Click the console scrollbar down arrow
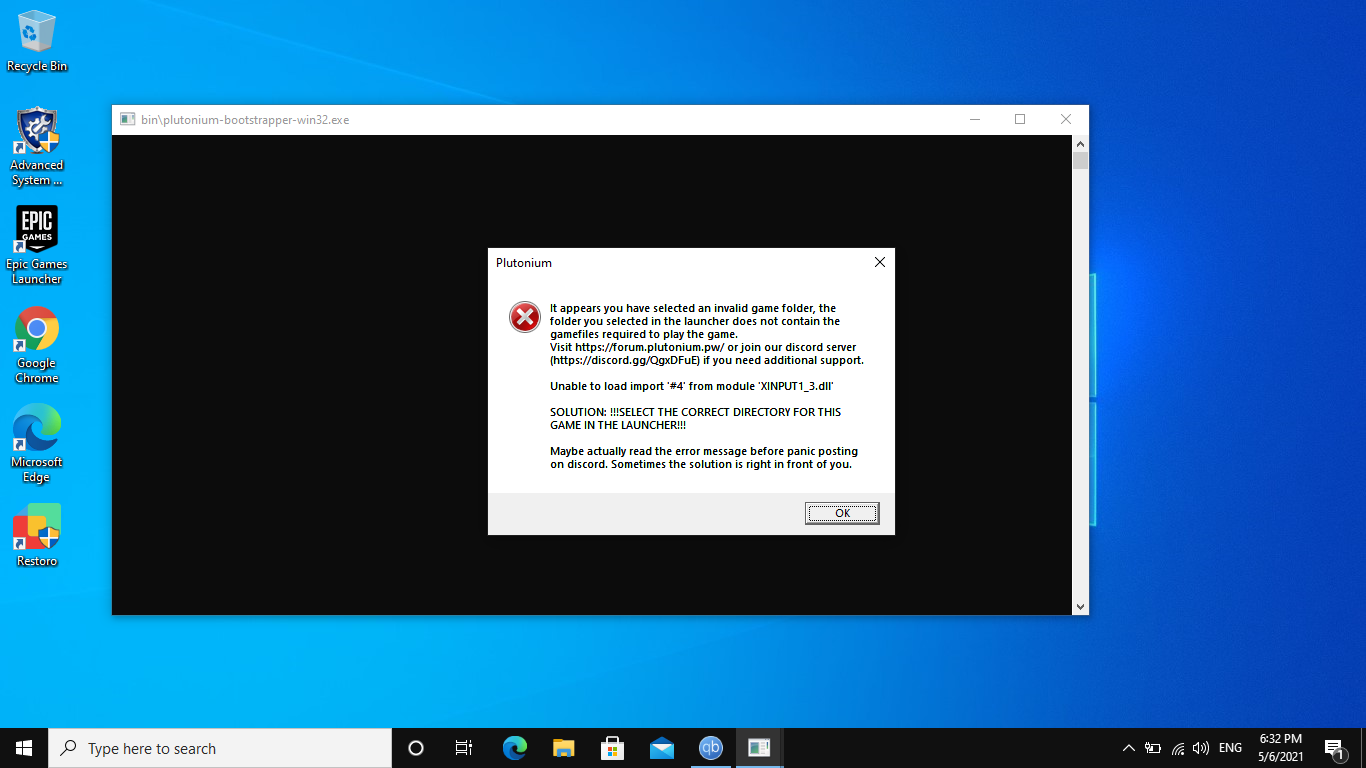The height and width of the screenshot is (768, 1366). (x=1080, y=607)
